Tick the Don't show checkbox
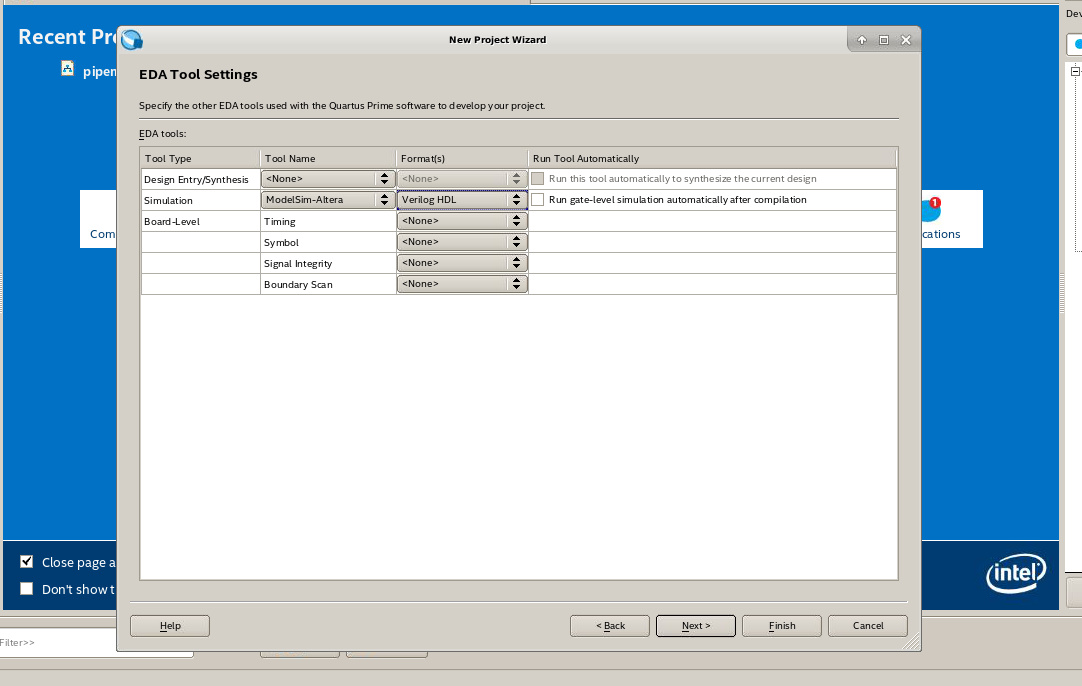Screen dimensions: 1082x686 coord(27,589)
